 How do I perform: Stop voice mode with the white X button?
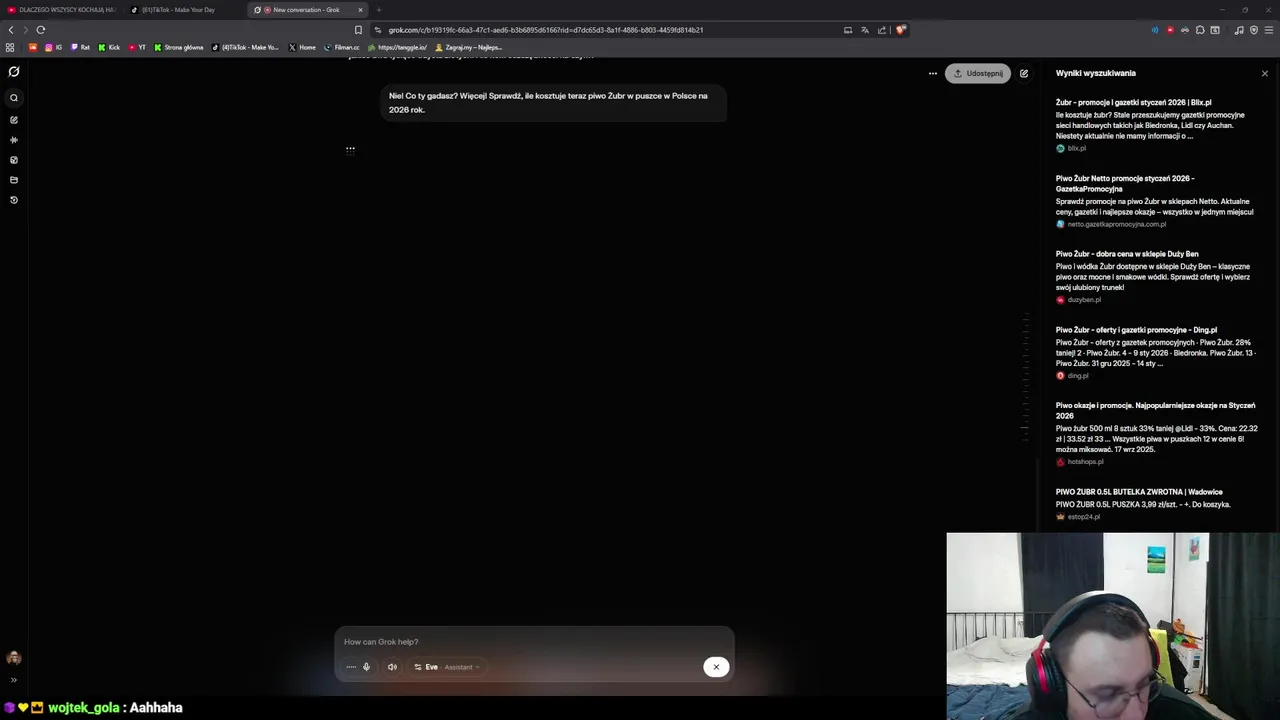tap(716, 667)
